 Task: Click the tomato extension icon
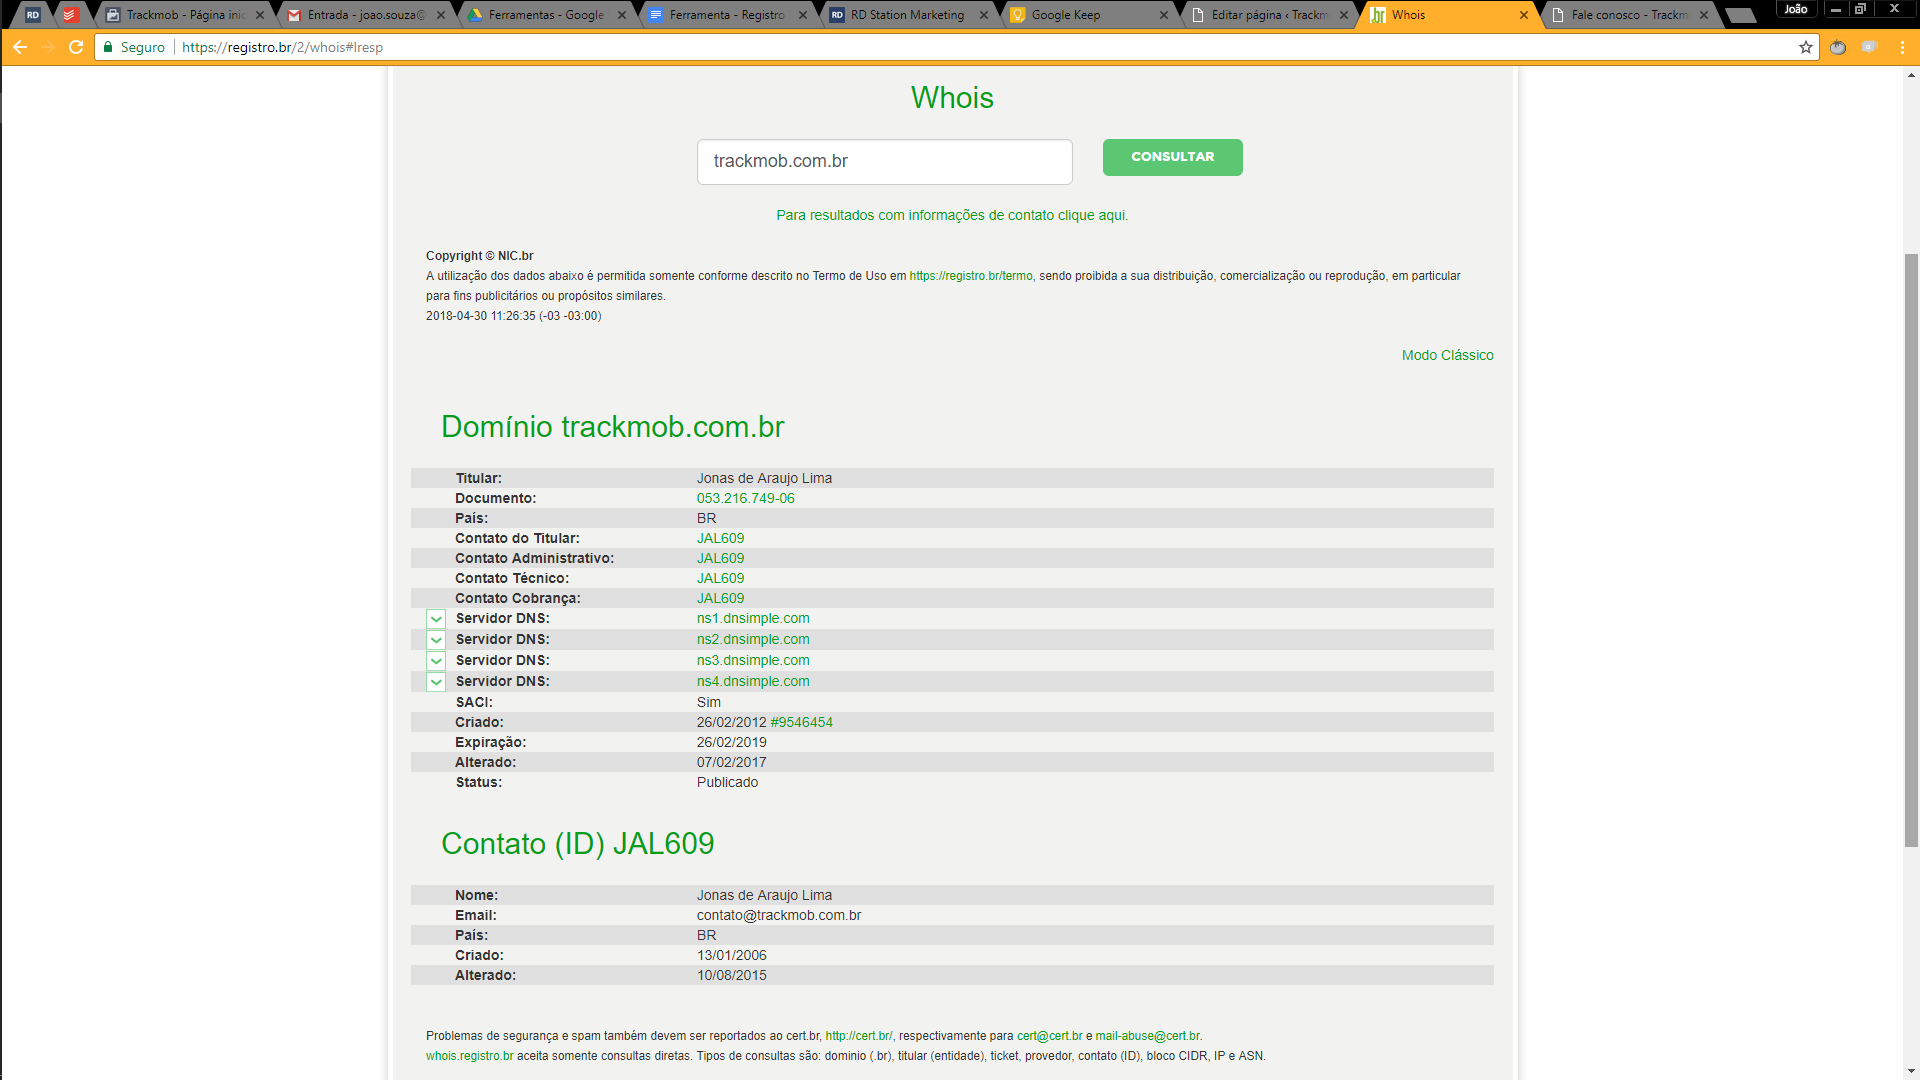pos(1838,47)
